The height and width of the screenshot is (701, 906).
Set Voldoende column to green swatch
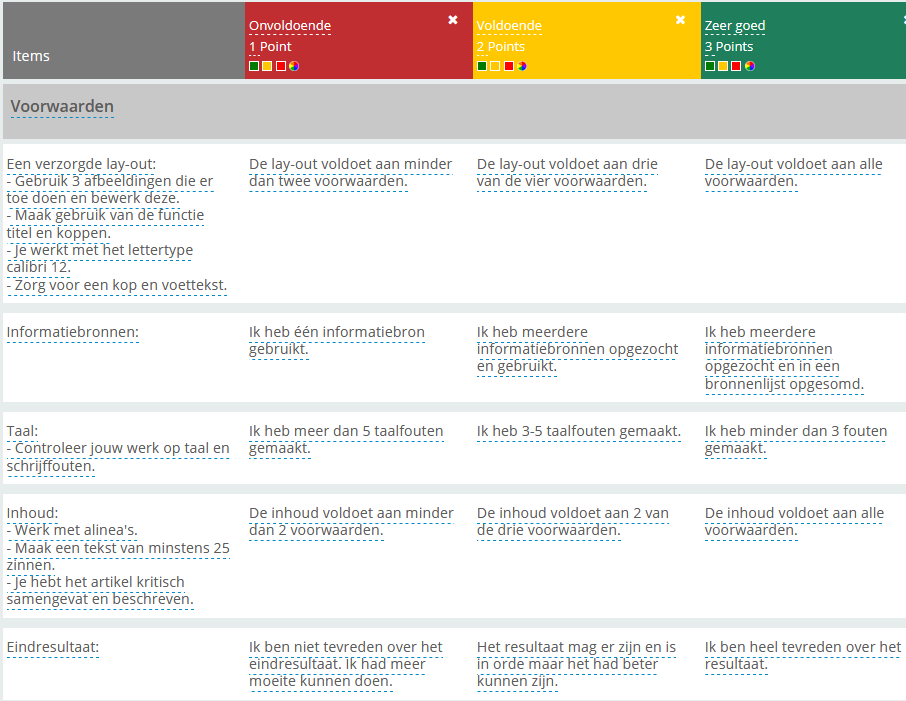[482, 66]
